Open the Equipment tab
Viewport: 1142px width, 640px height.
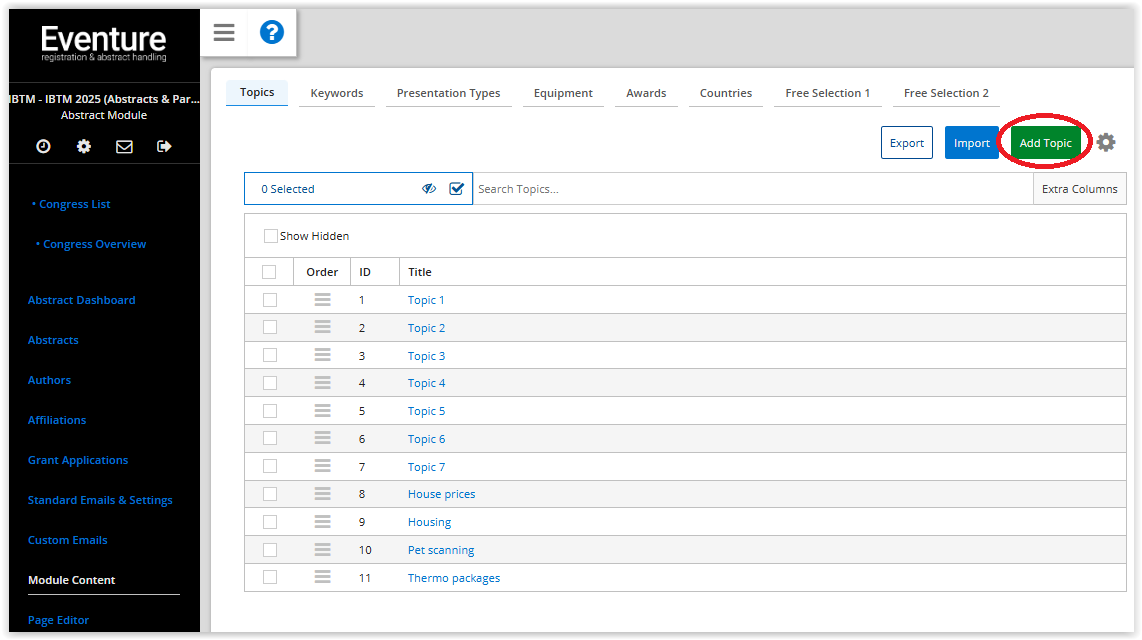pyautogui.click(x=563, y=93)
